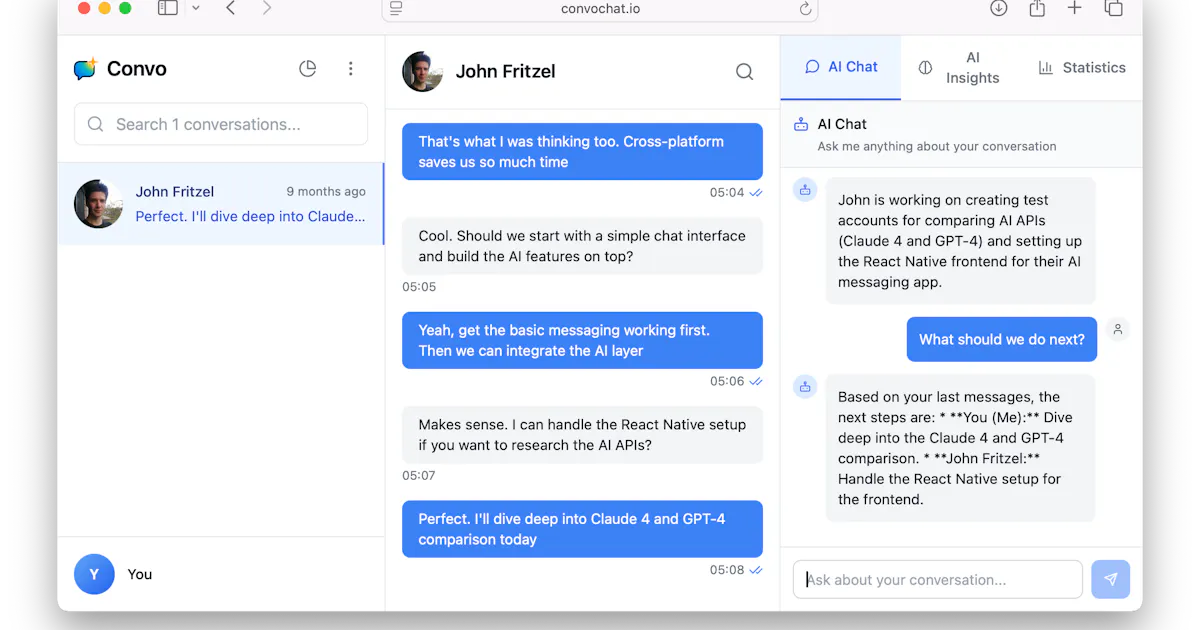Image resolution: width=1200 pixels, height=630 pixels.
Task: Click the Ask me anything subtitle
Action: (x=937, y=146)
